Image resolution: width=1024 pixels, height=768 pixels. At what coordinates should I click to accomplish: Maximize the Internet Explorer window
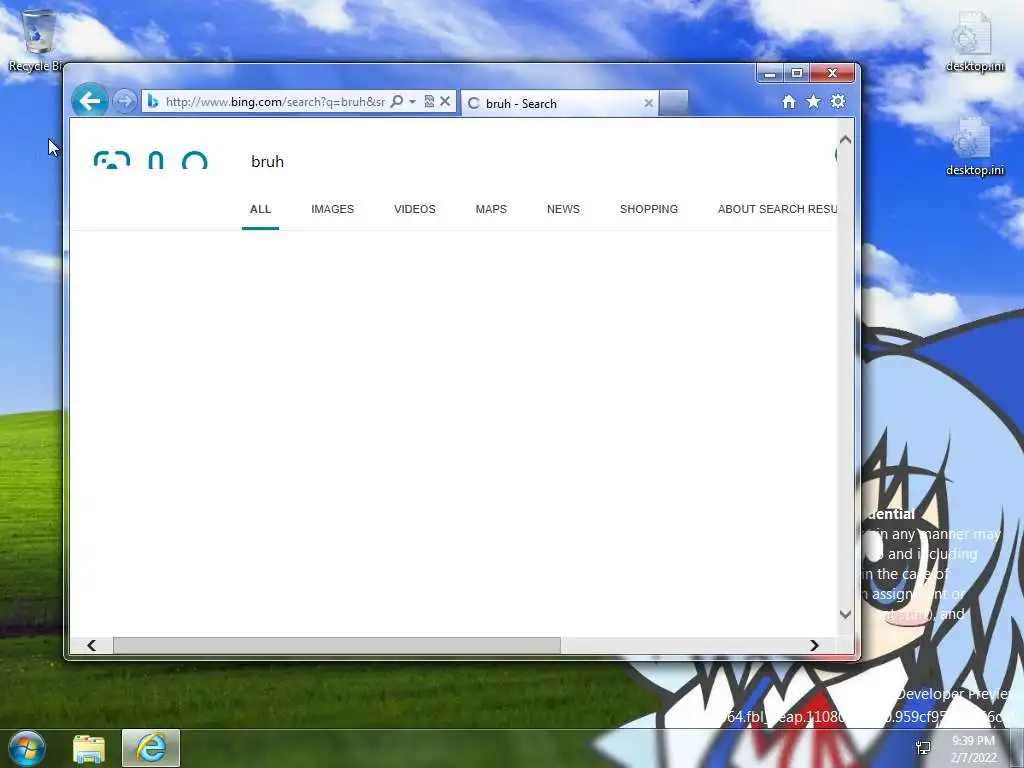tap(797, 73)
